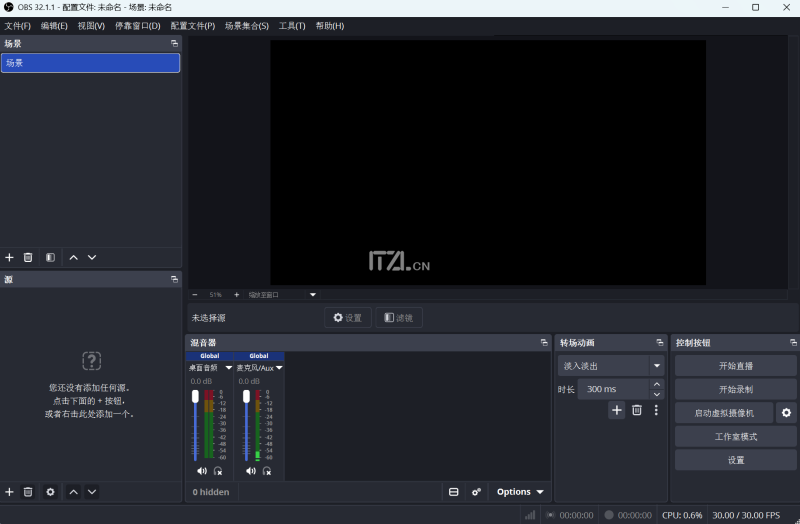Open the 帮助(H) menu
Screen dimensions: 800x524
point(330,26)
